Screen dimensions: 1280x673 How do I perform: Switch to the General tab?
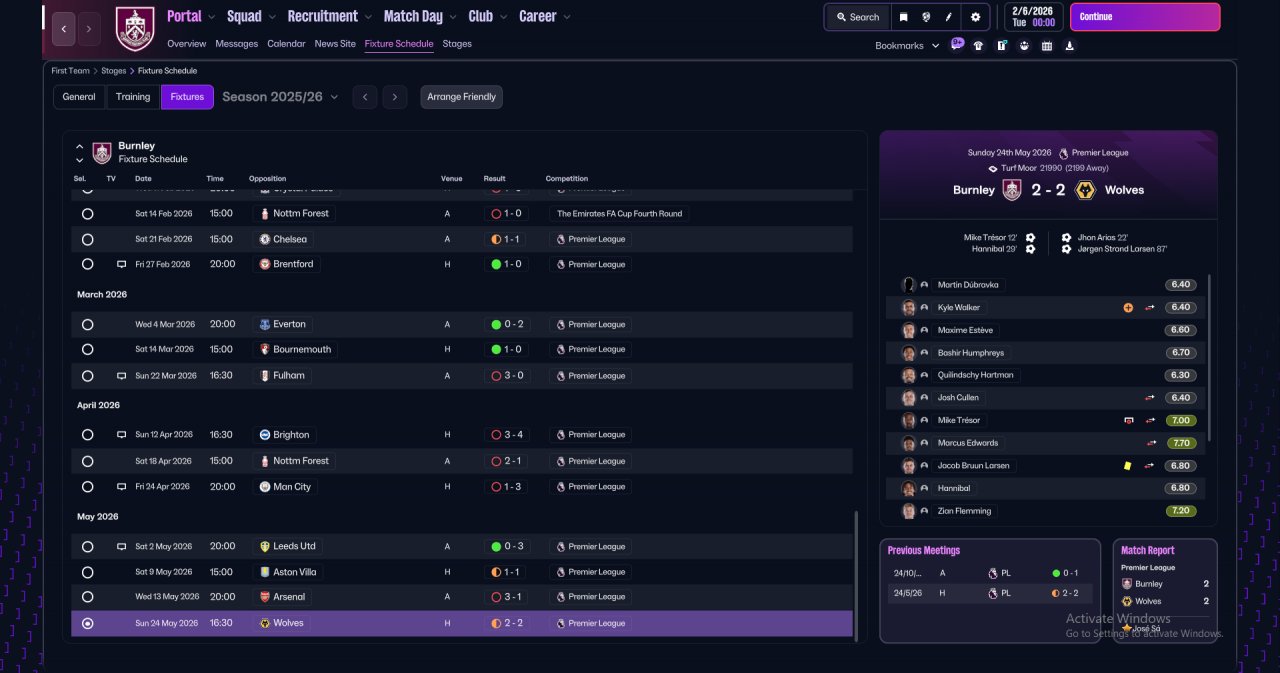click(79, 97)
